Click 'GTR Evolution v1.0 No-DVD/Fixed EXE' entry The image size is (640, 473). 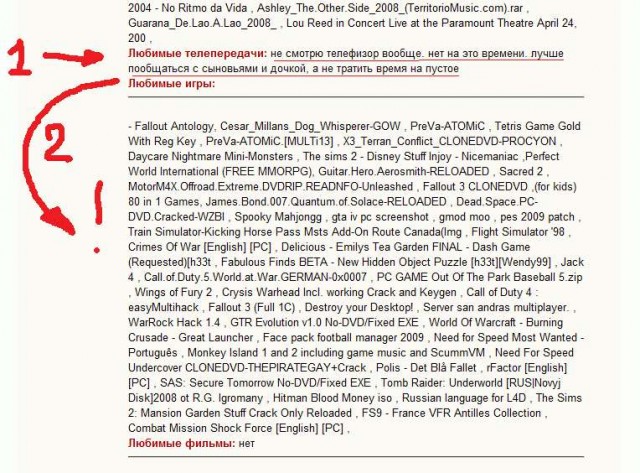coord(324,322)
